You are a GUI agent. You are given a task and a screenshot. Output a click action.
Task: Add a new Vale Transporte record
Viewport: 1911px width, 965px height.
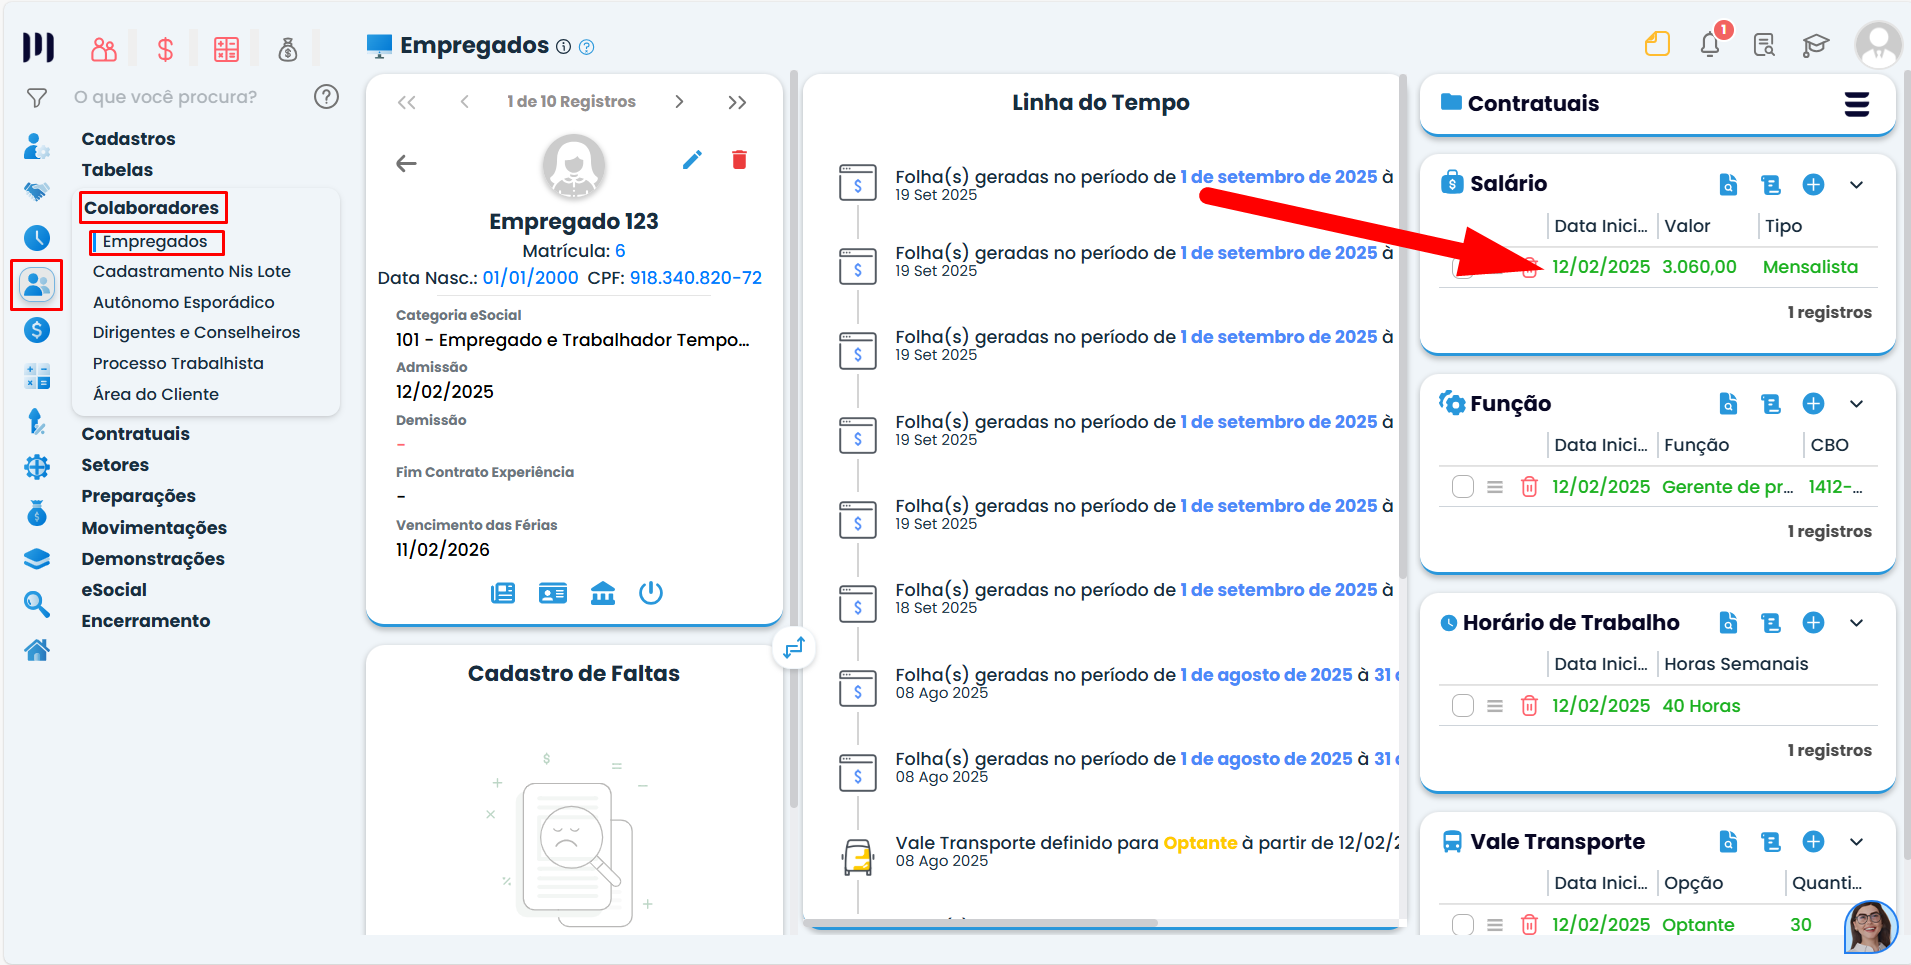1813,842
